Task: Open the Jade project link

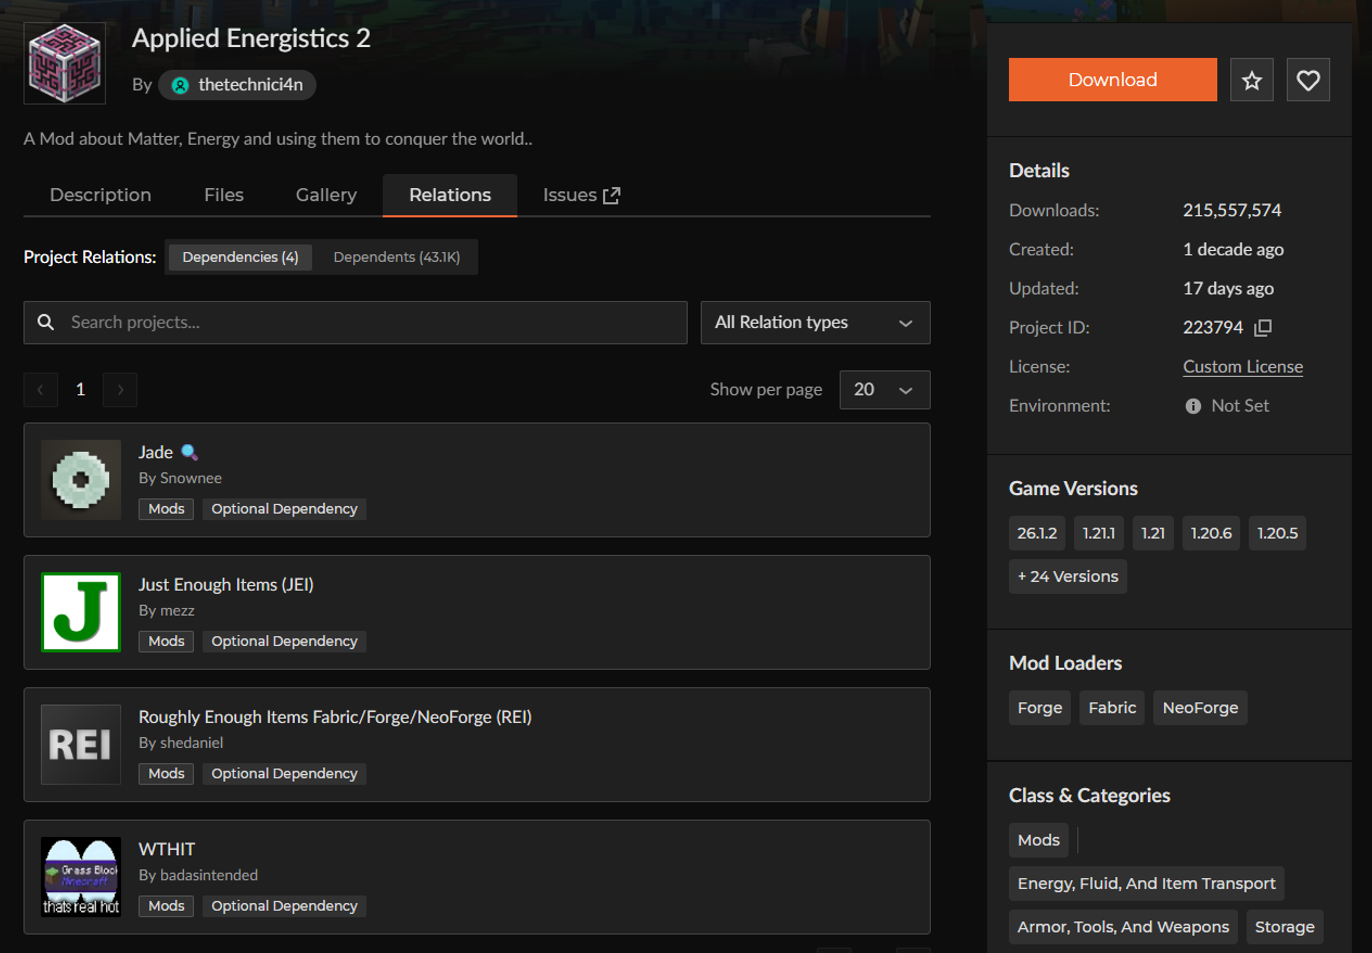Action: [x=156, y=452]
